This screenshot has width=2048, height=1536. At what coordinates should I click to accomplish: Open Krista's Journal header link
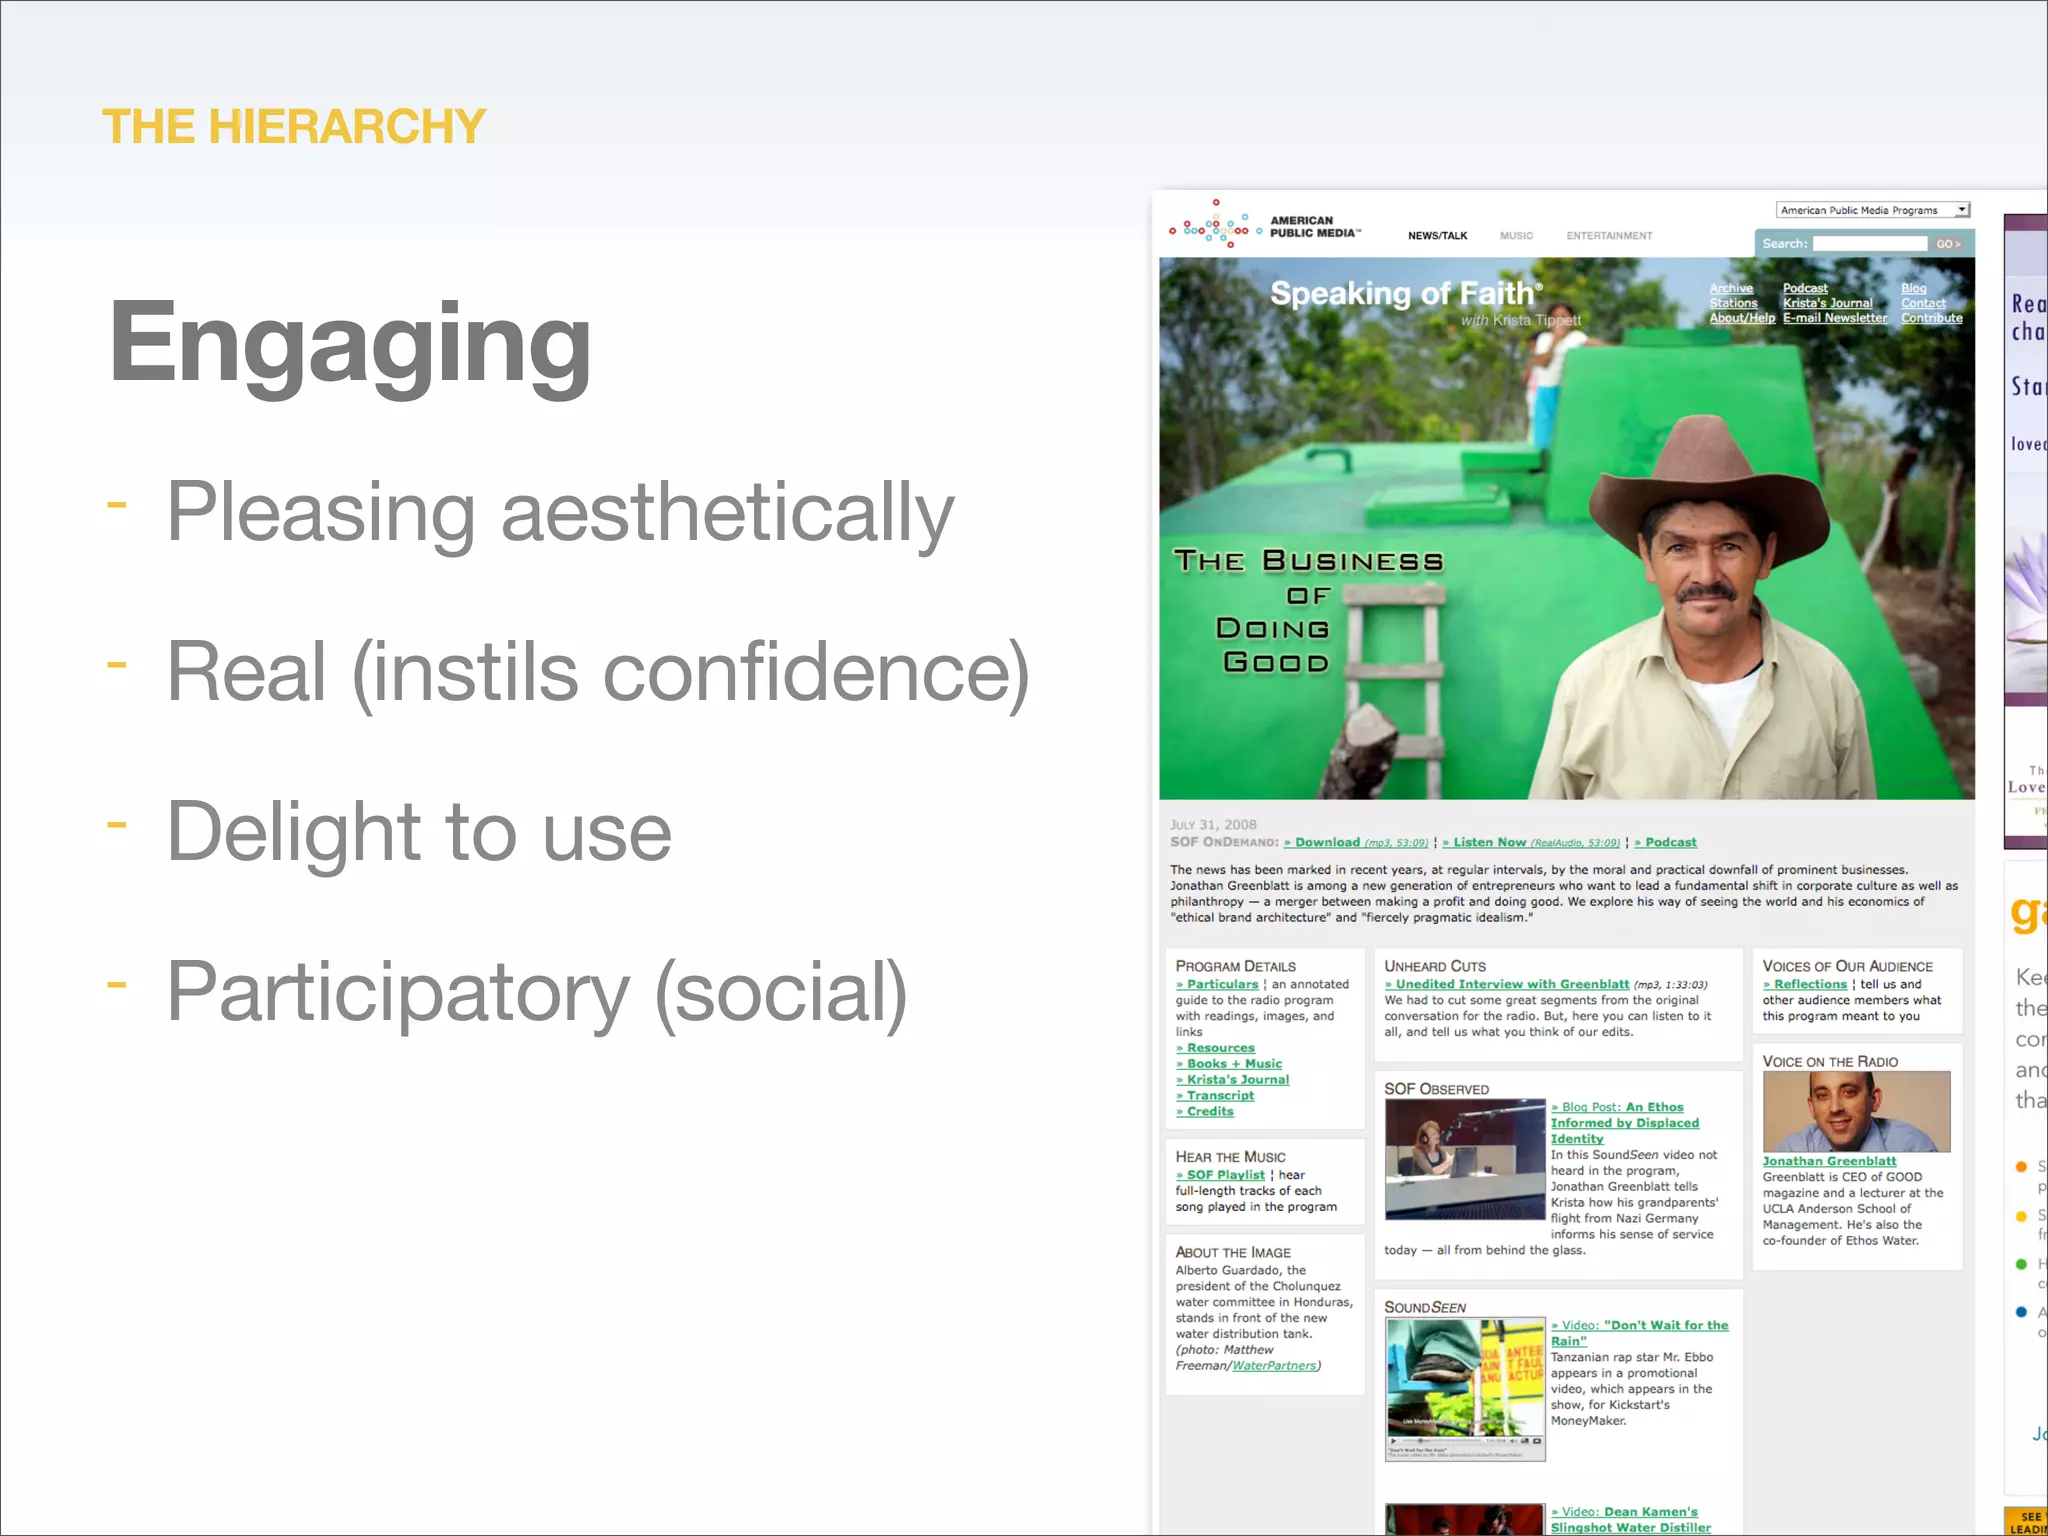pyautogui.click(x=1827, y=303)
